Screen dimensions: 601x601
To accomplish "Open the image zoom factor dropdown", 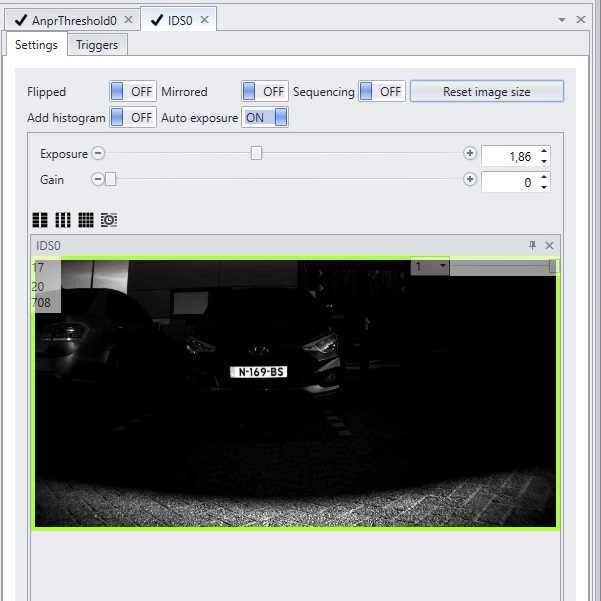I will pyautogui.click(x=430, y=266).
